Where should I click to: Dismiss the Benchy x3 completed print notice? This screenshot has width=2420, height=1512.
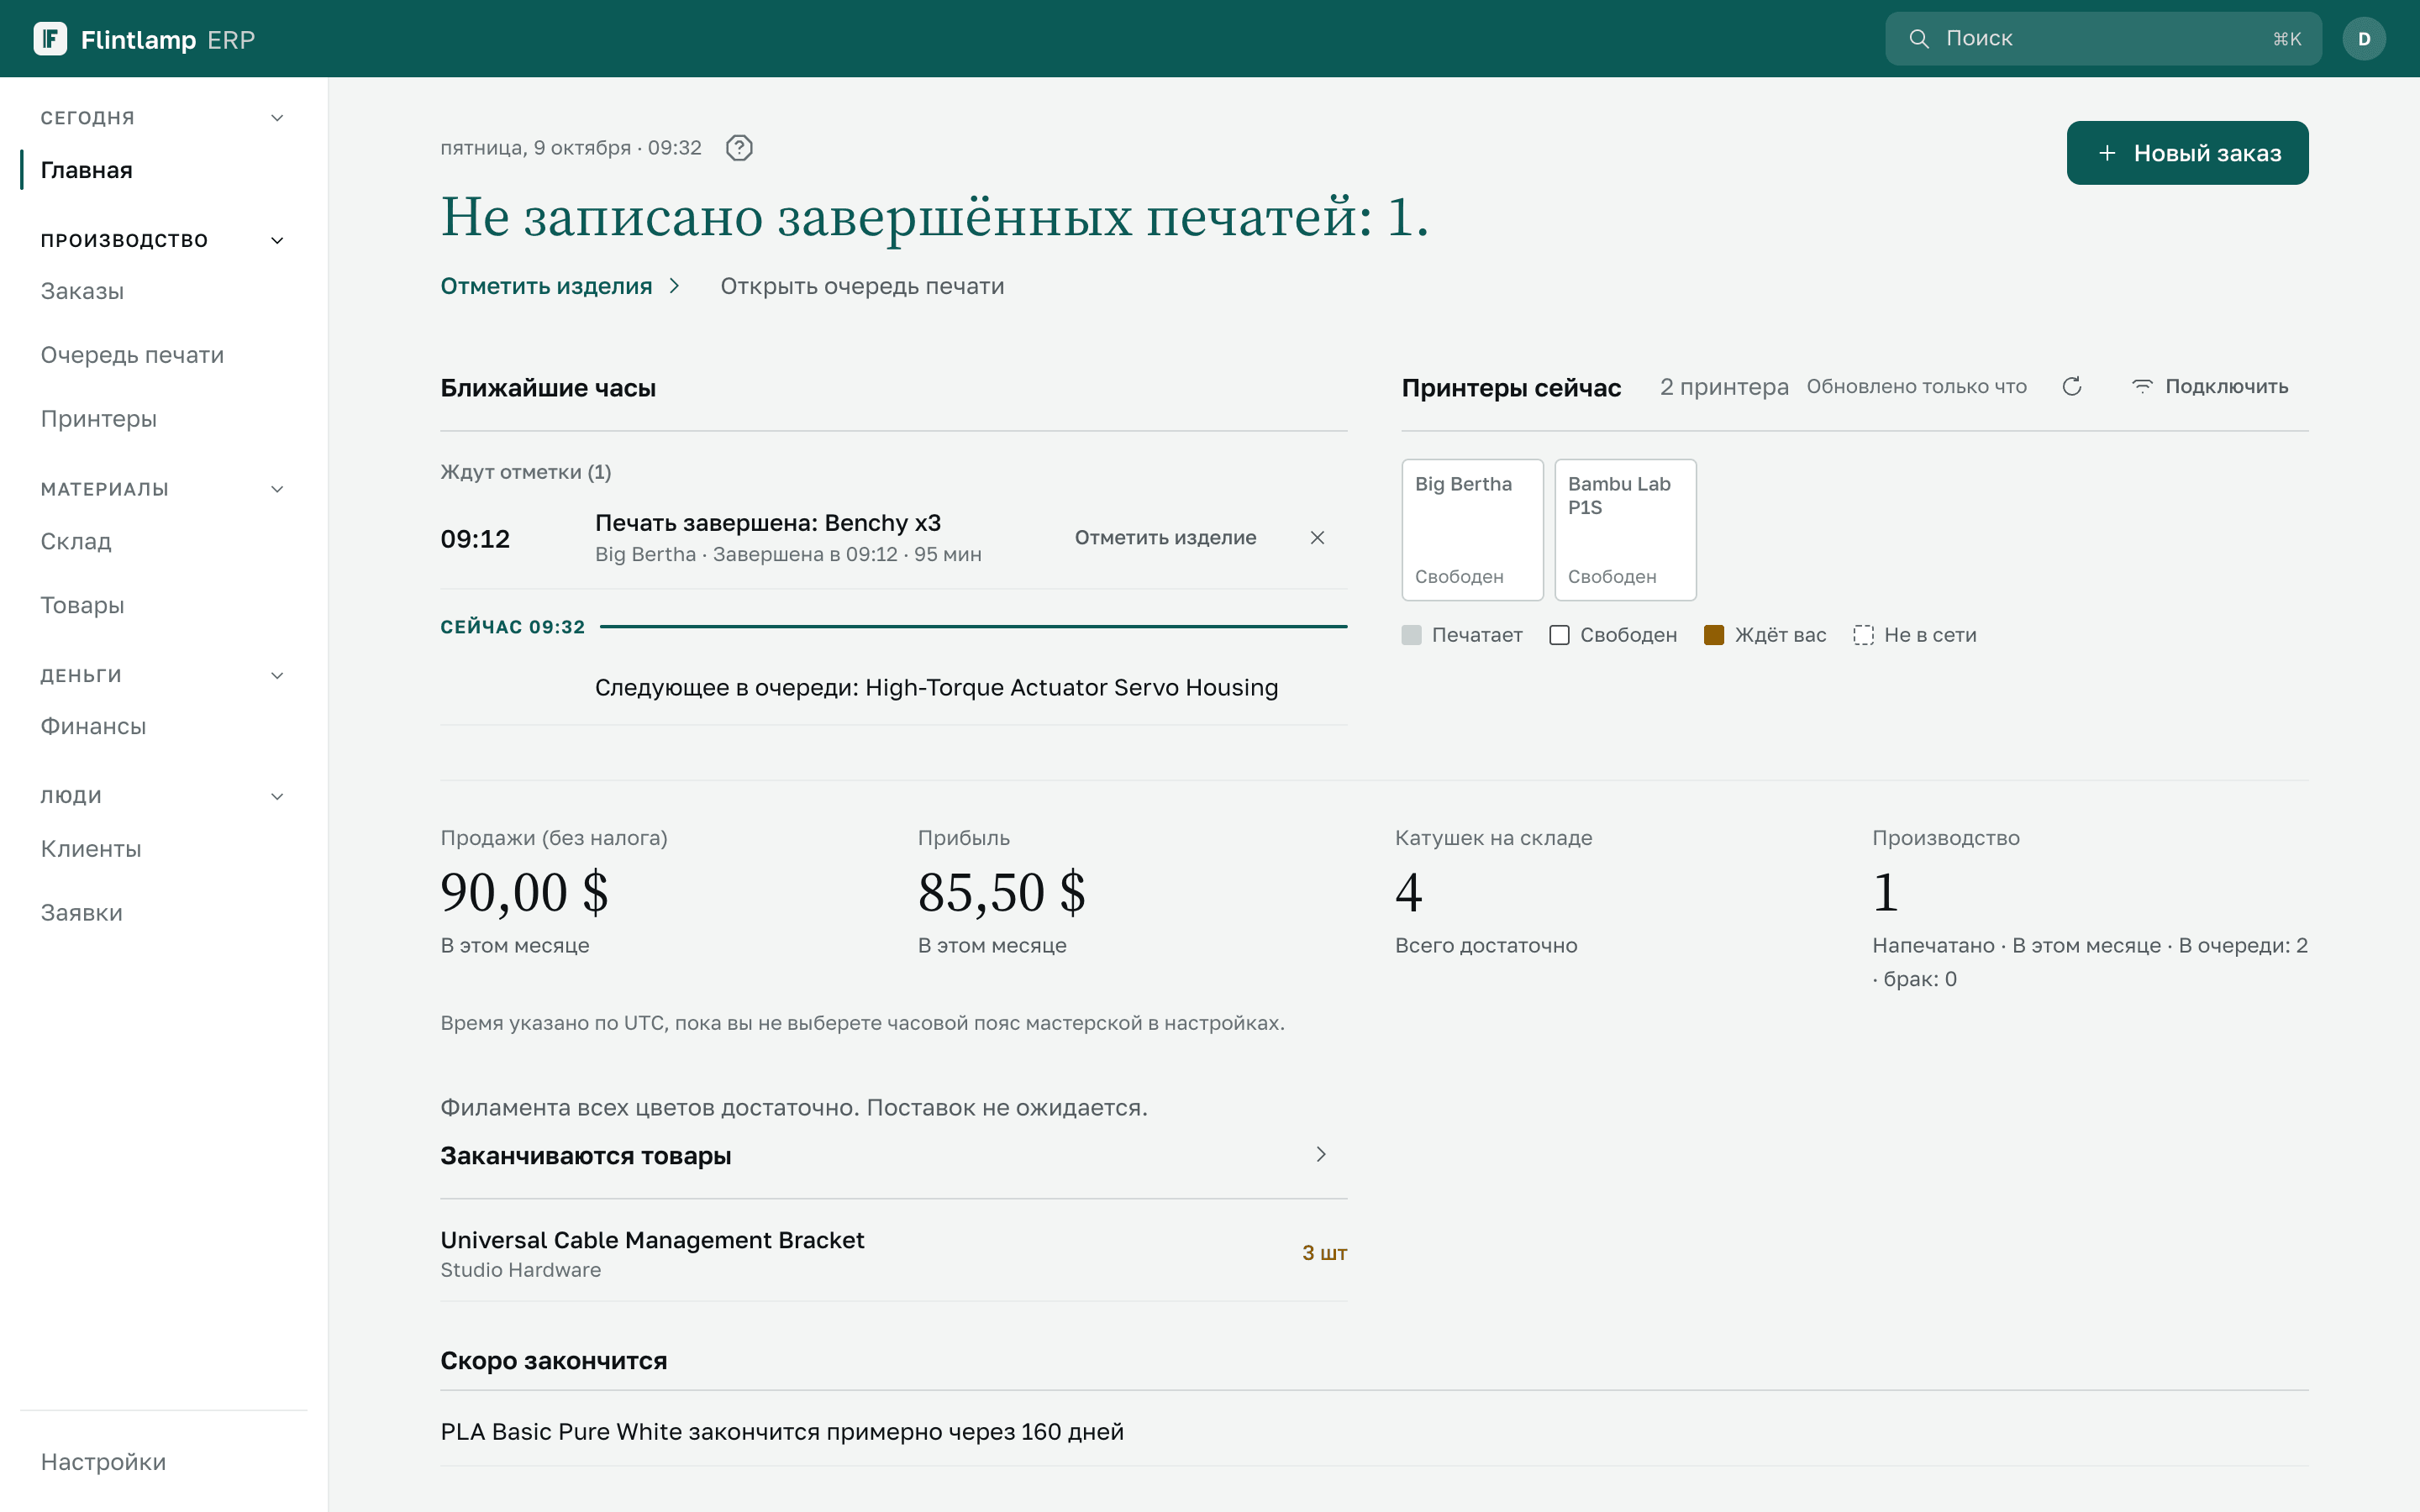click(x=1317, y=538)
